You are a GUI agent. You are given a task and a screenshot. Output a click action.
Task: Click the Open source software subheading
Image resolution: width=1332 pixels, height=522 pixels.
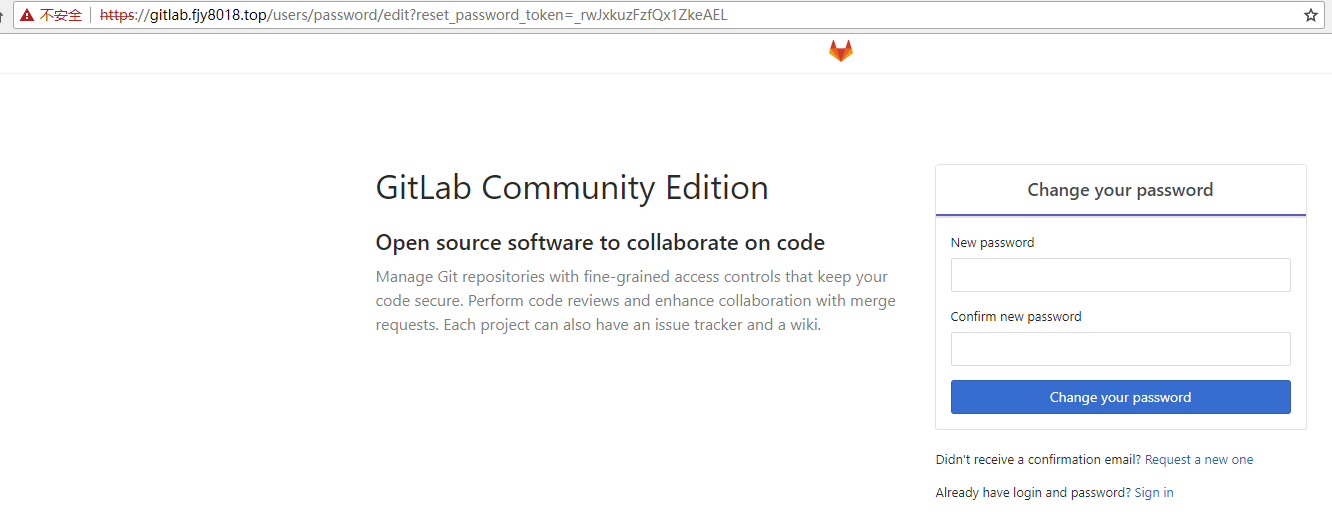coord(600,243)
